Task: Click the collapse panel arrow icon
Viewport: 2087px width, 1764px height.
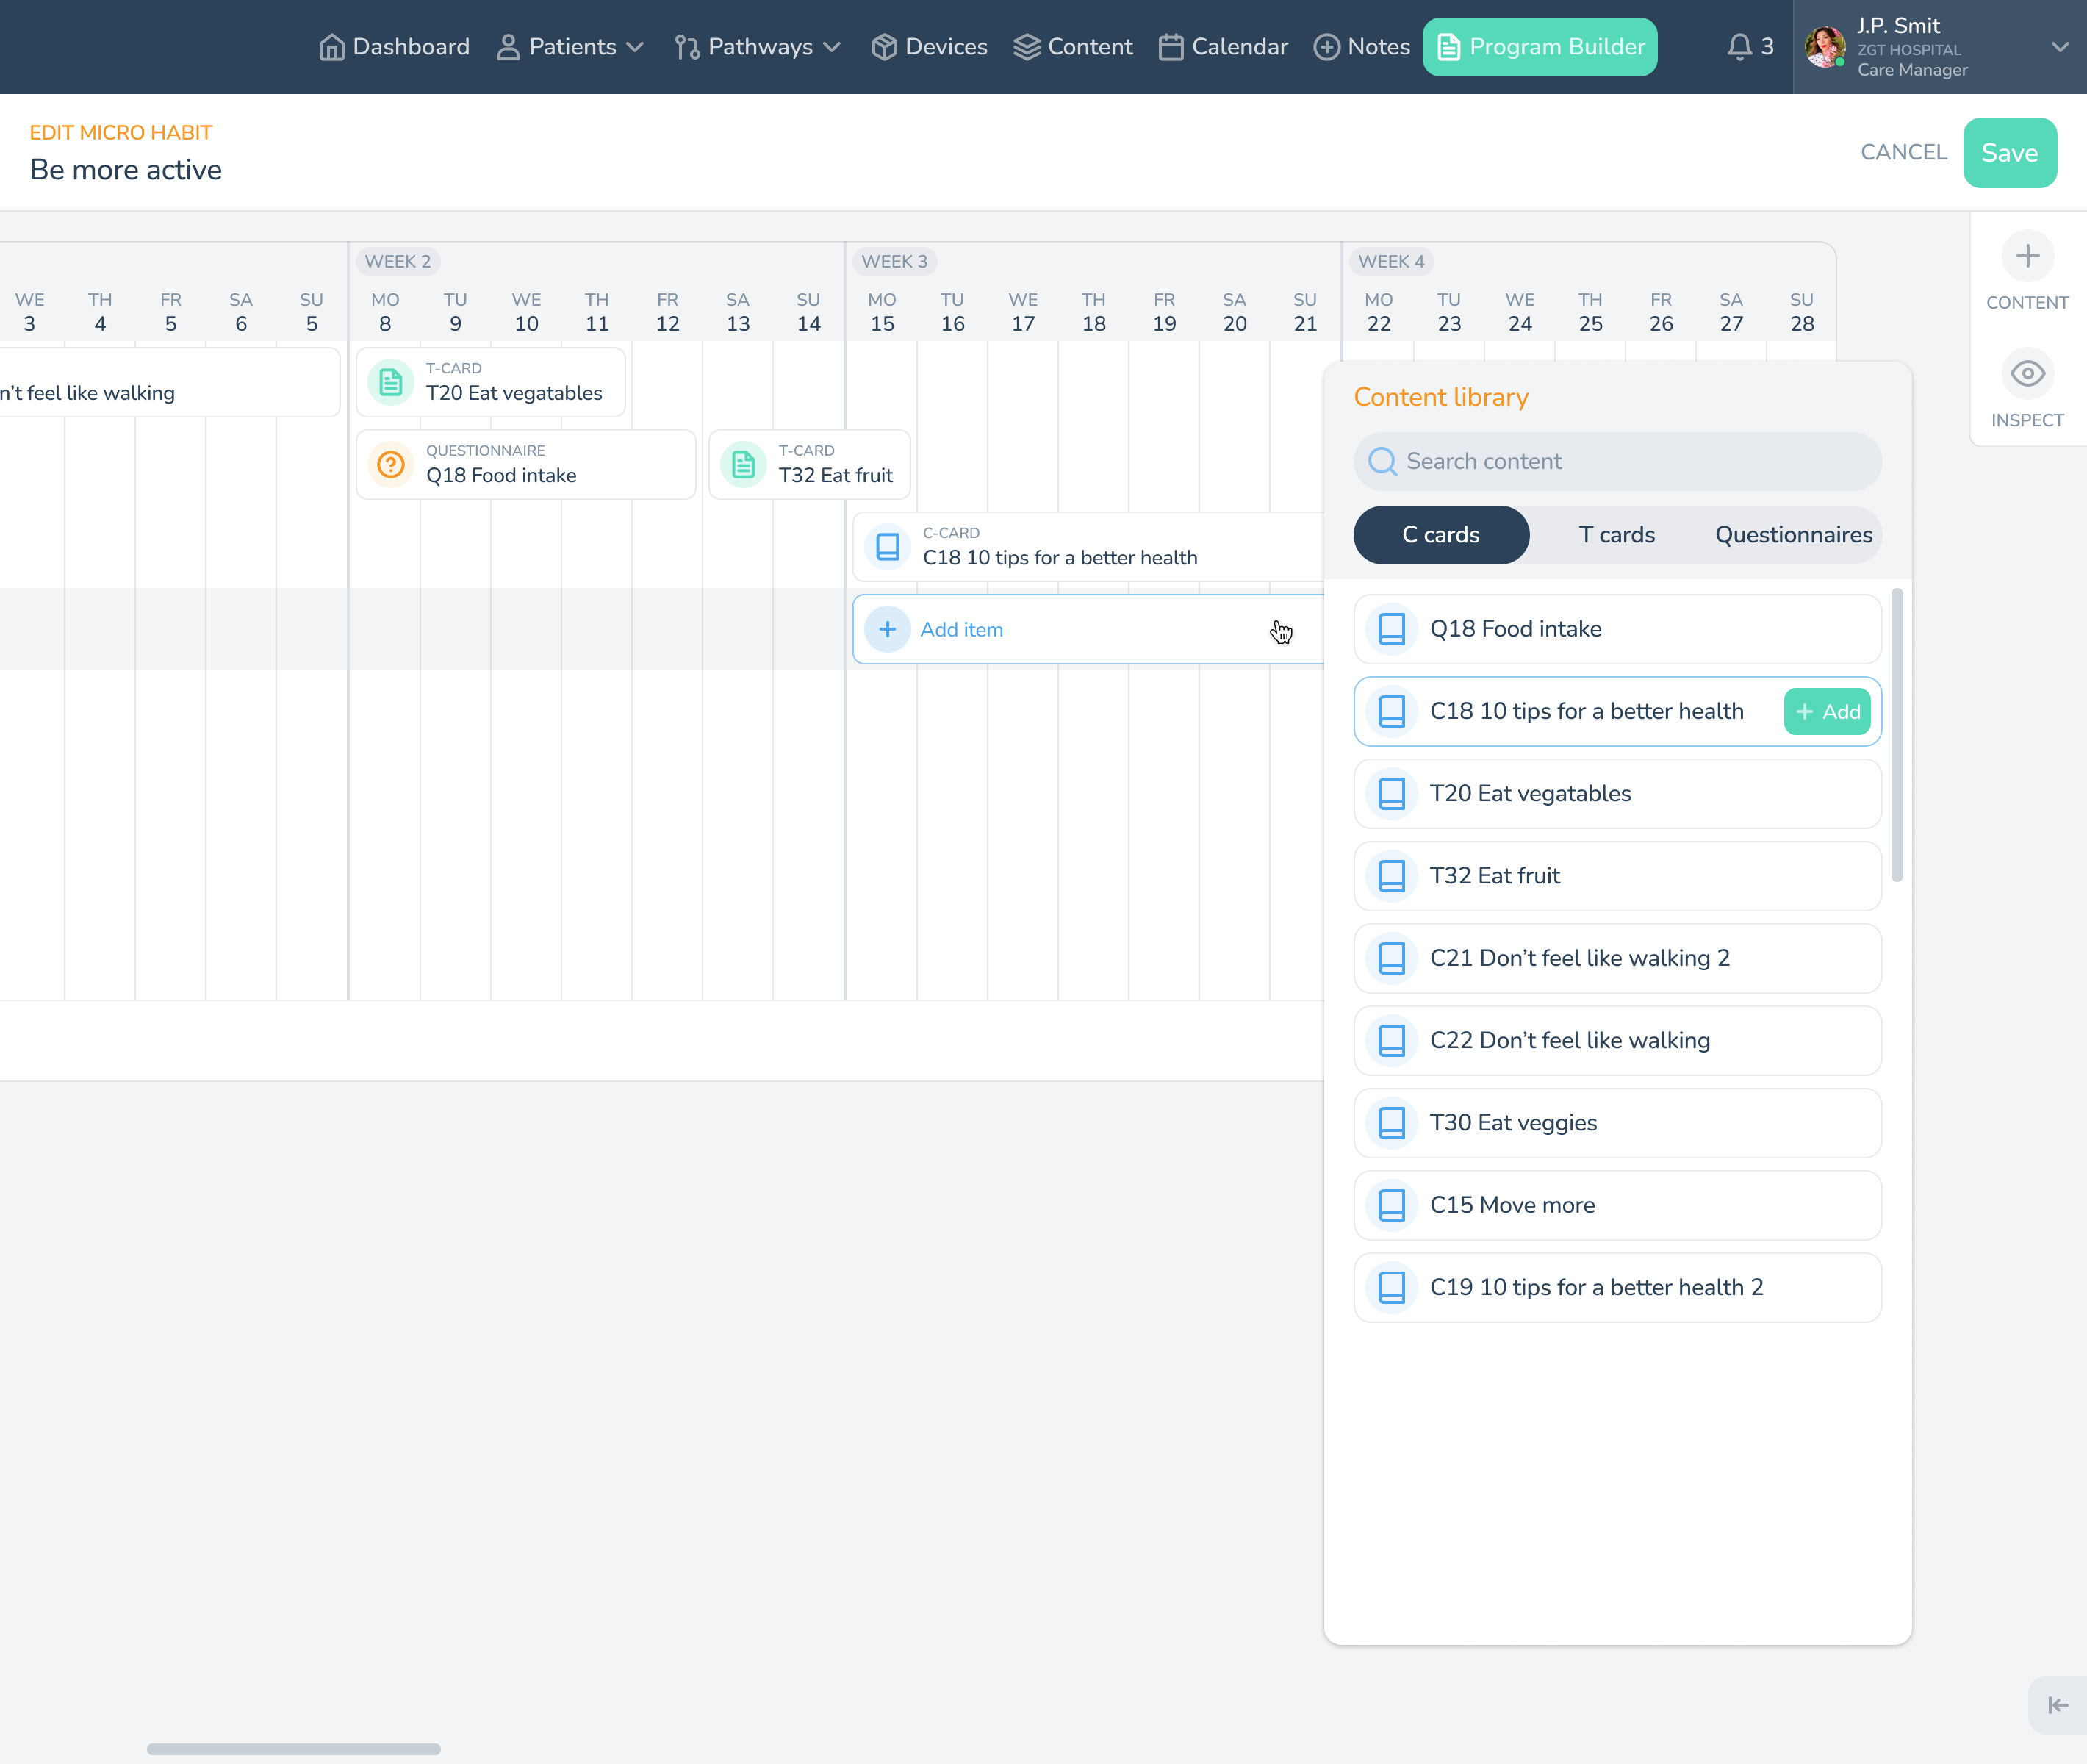Action: point(2057,1705)
